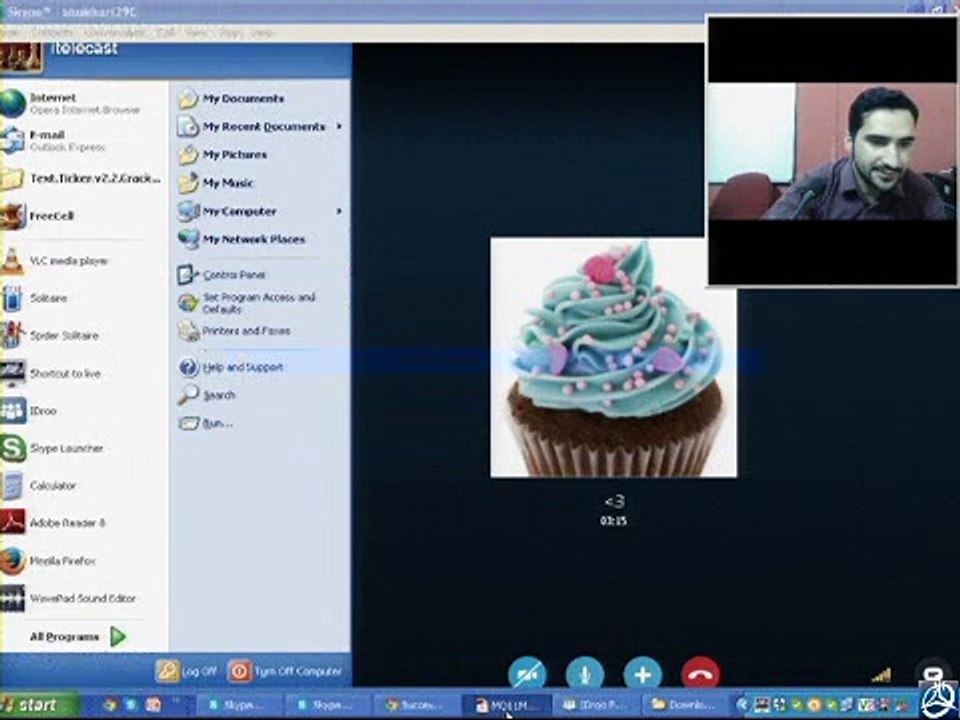Open Text.Ticker.v2.2.Crack folder entry
This screenshot has height=720, width=960.
[84, 179]
